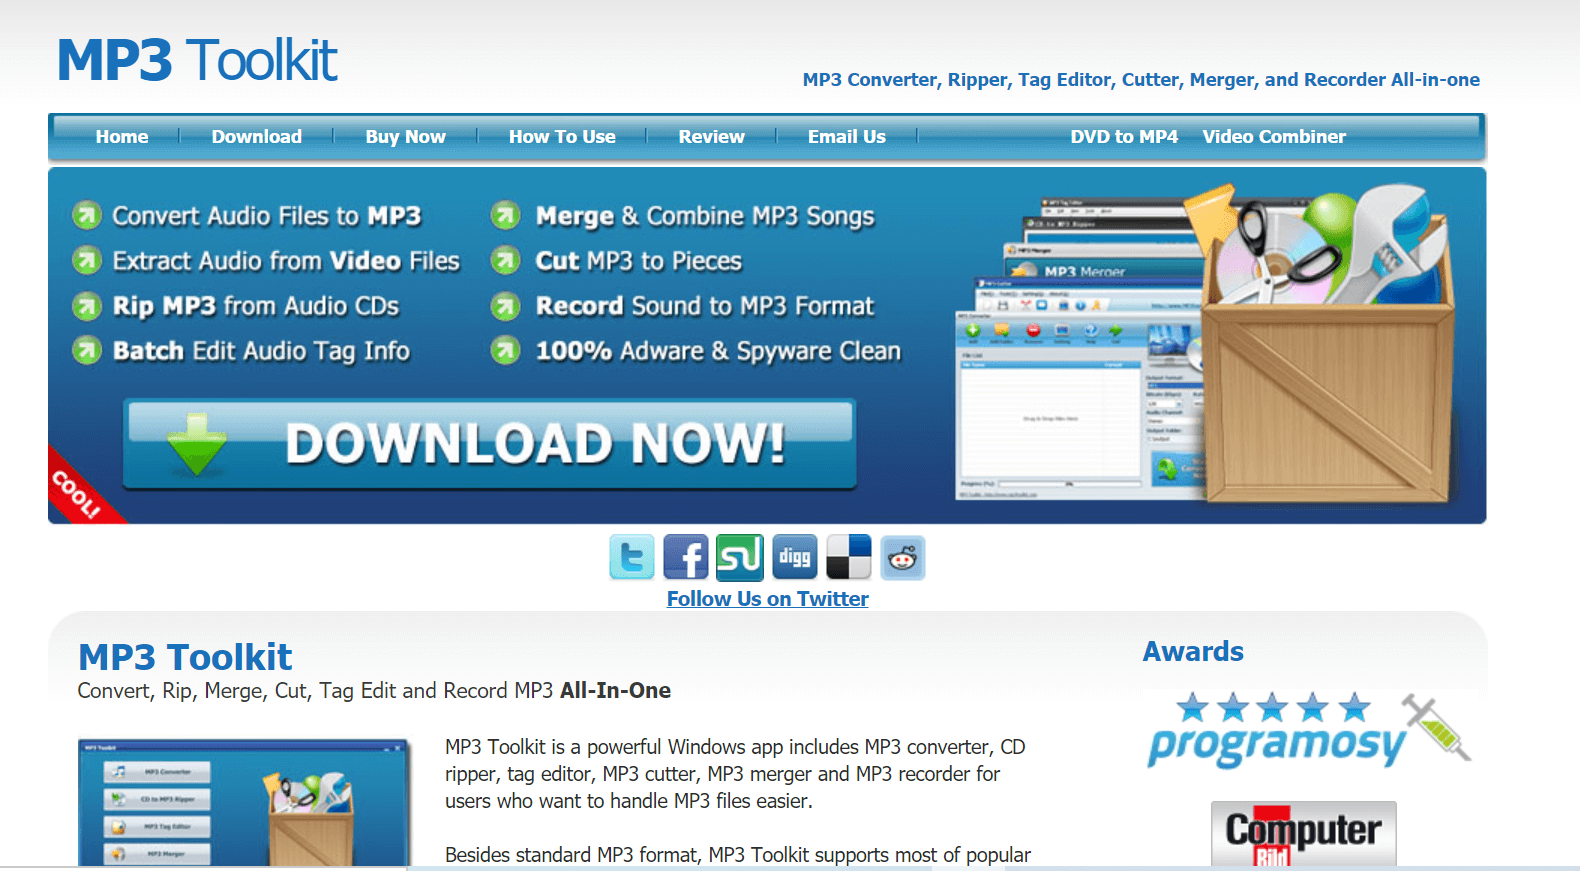Click the '100% Adware & Spyware Clean' text
This screenshot has width=1580, height=871.
coord(718,351)
